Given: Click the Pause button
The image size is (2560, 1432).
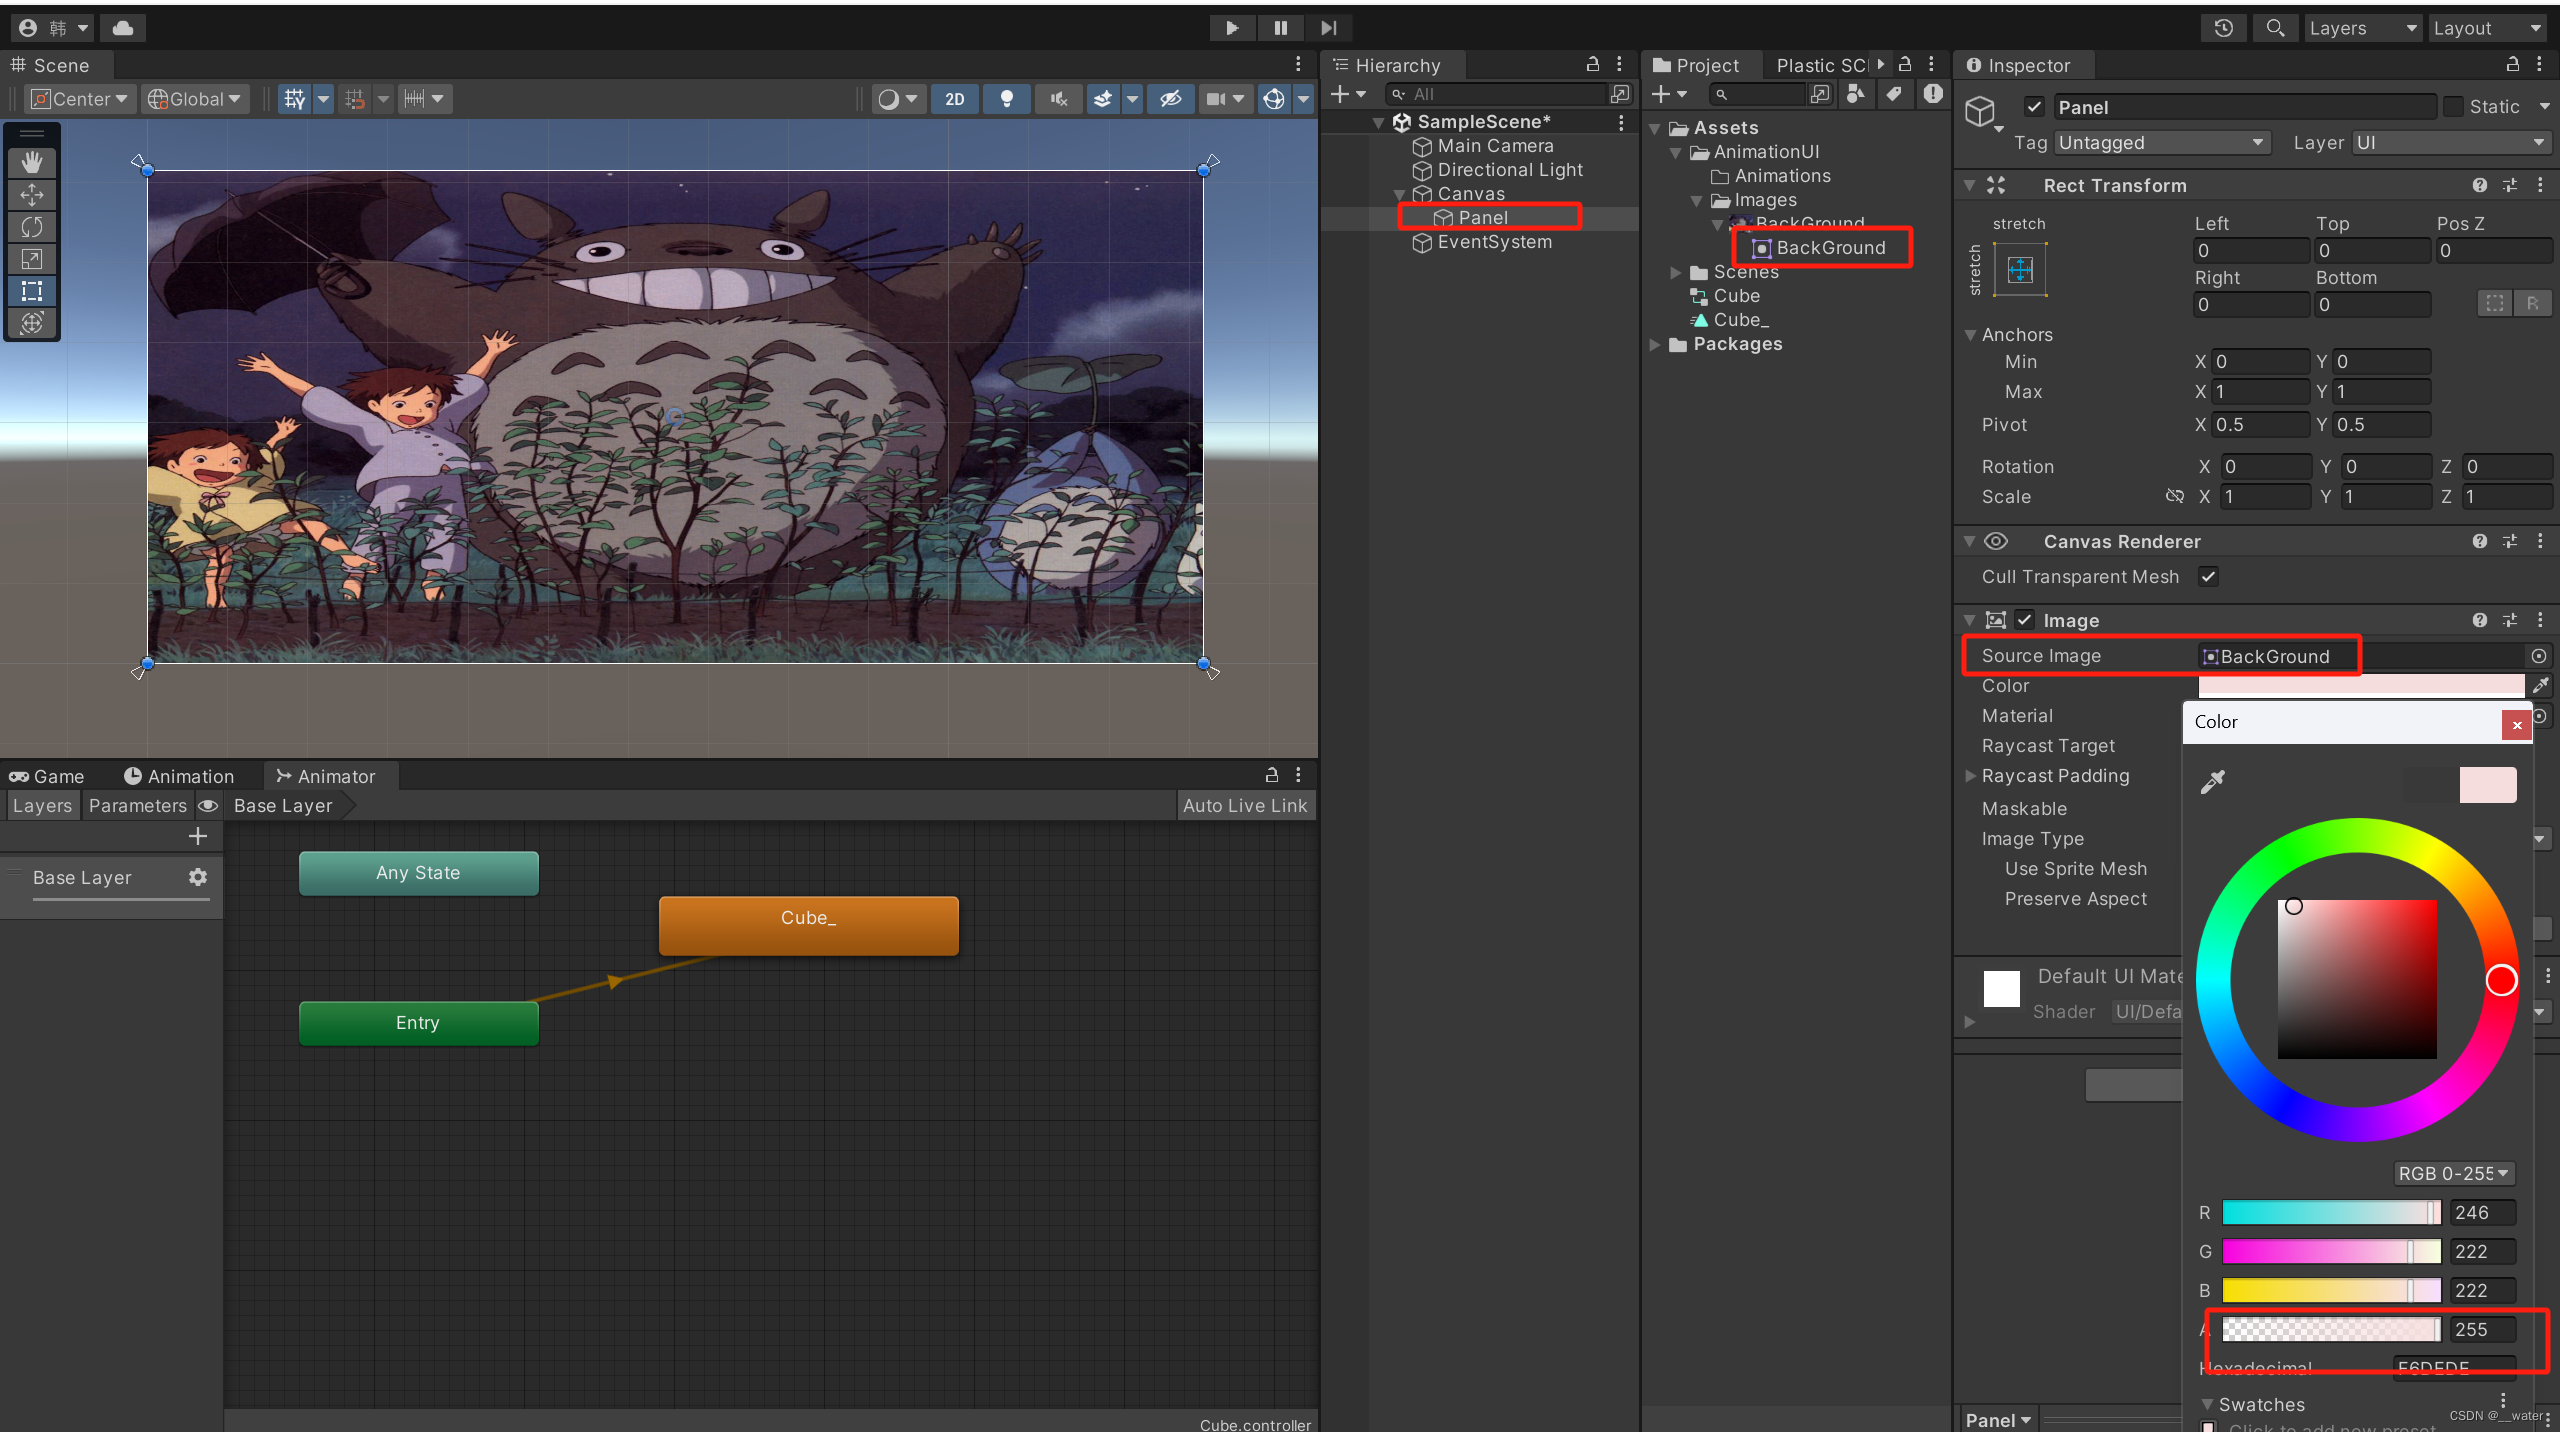Looking at the screenshot, I should [1281, 28].
